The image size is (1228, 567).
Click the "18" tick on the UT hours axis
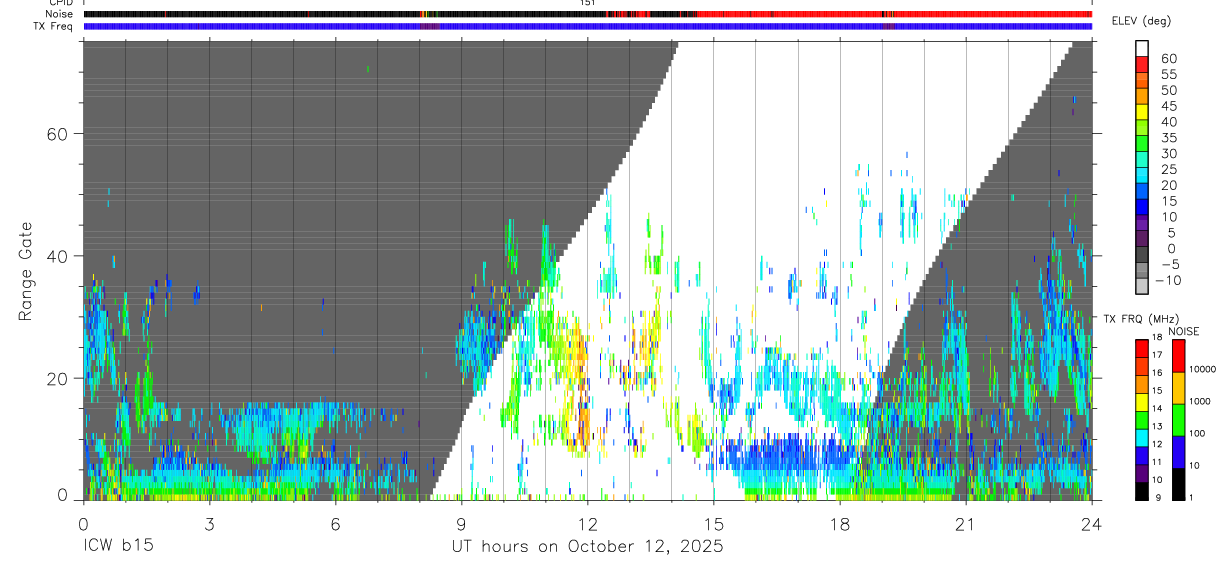pyautogui.click(x=839, y=524)
